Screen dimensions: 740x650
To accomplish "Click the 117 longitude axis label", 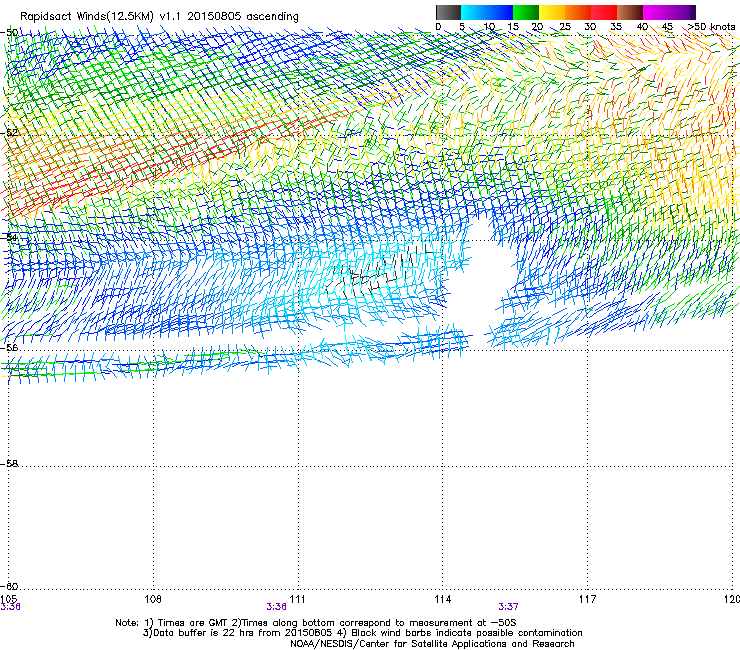I will pos(588,599).
